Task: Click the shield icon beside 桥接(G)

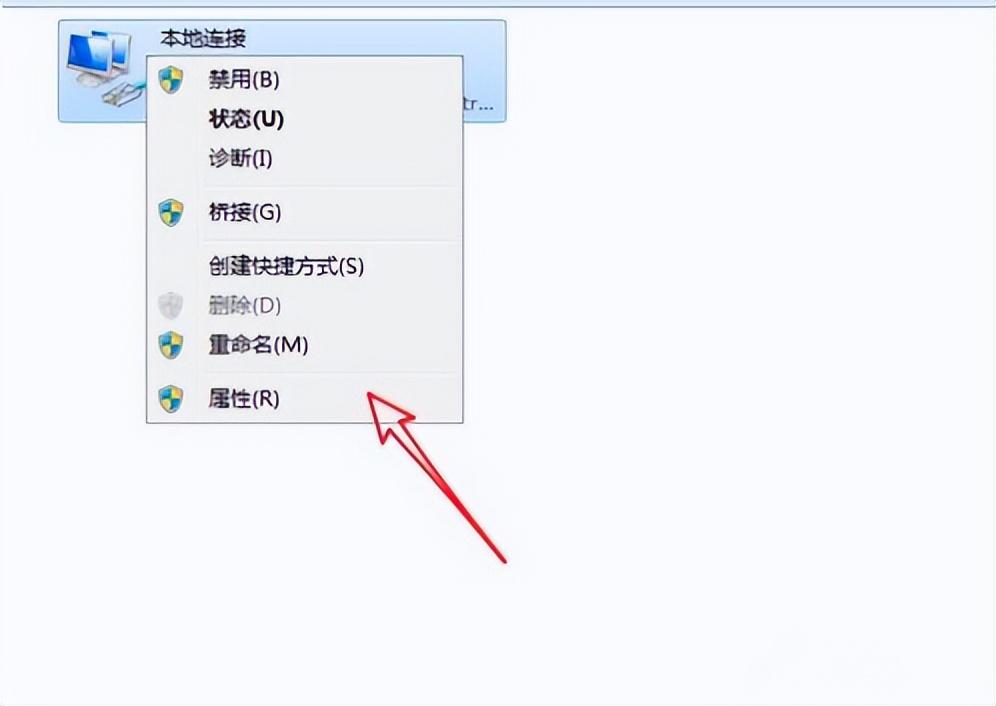Action: pyautogui.click(x=171, y=212)
